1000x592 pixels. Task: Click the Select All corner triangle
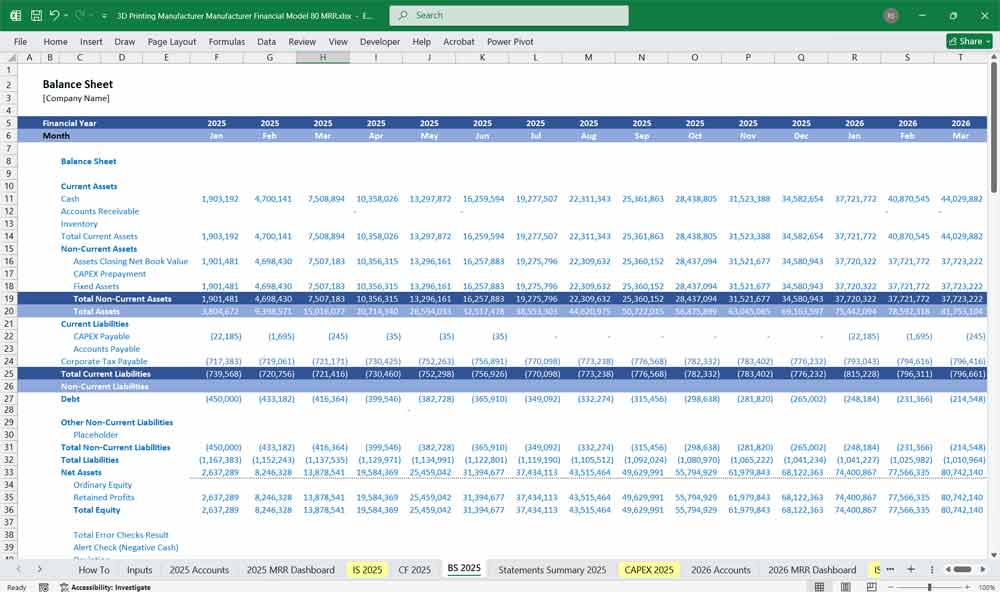[11, 57]
